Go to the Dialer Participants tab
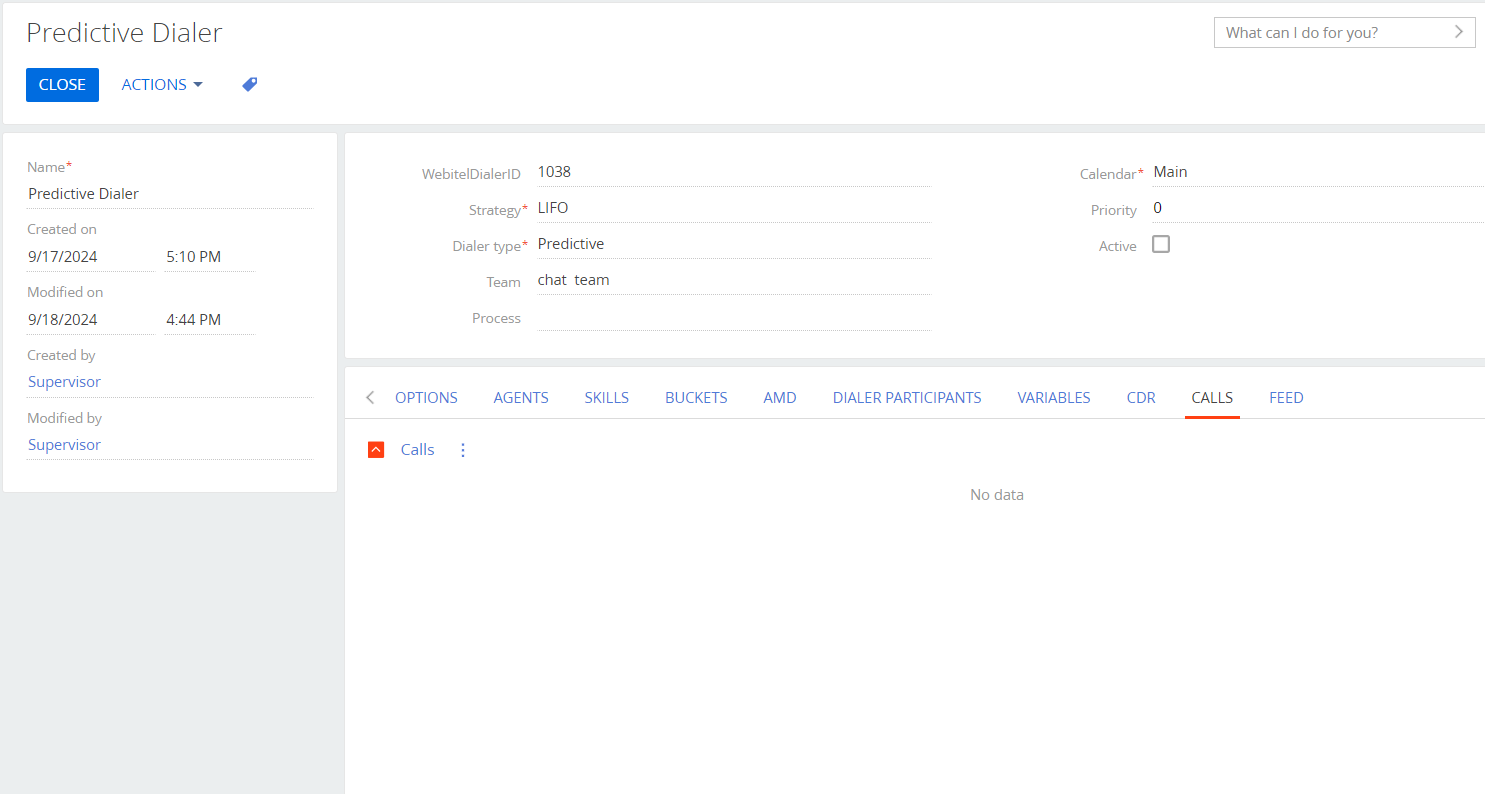This screenshot has width=1485, height=794. pyautogui.click(x=907, y=398)
